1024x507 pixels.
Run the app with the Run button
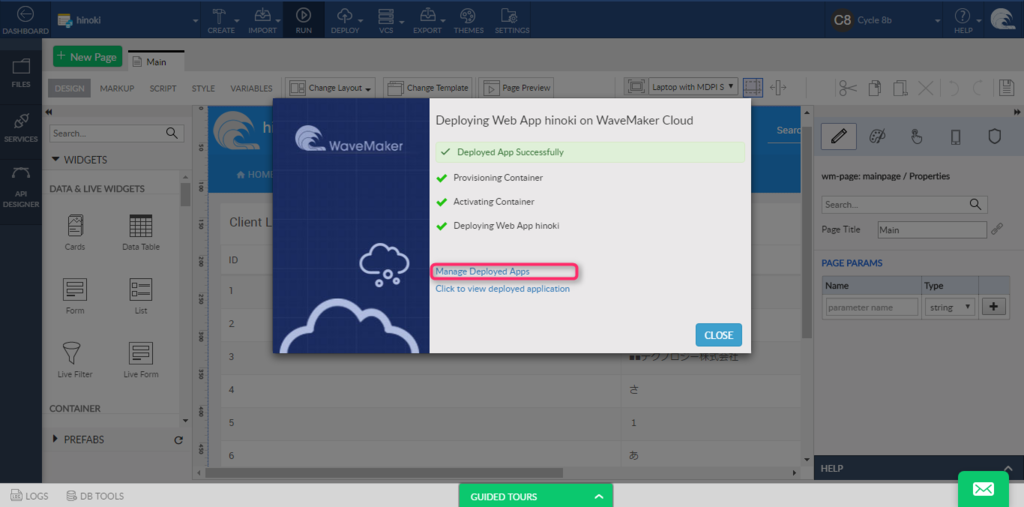(304, 20)
